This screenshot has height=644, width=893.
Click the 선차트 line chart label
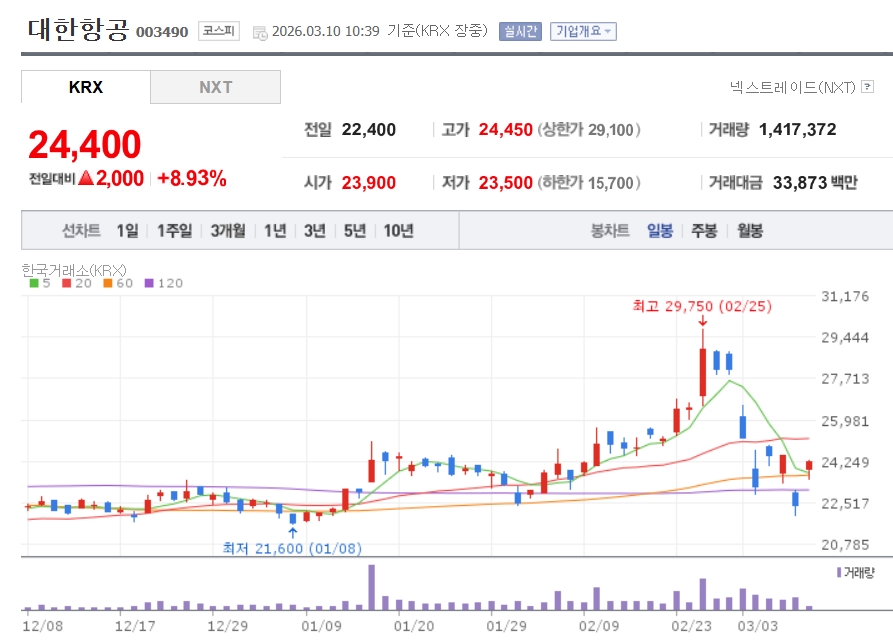81,231
